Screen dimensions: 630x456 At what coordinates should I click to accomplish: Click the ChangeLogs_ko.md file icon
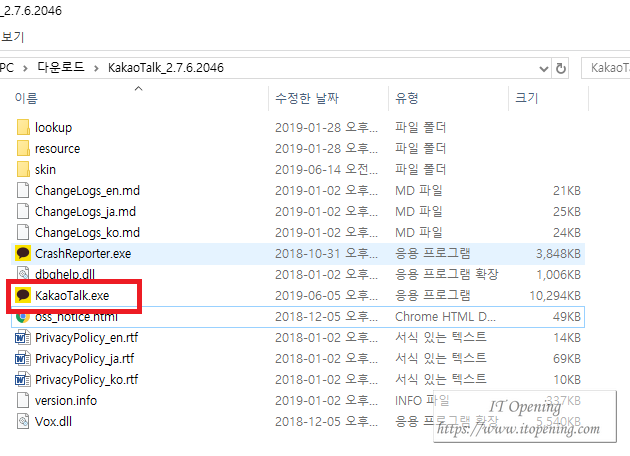23,232
